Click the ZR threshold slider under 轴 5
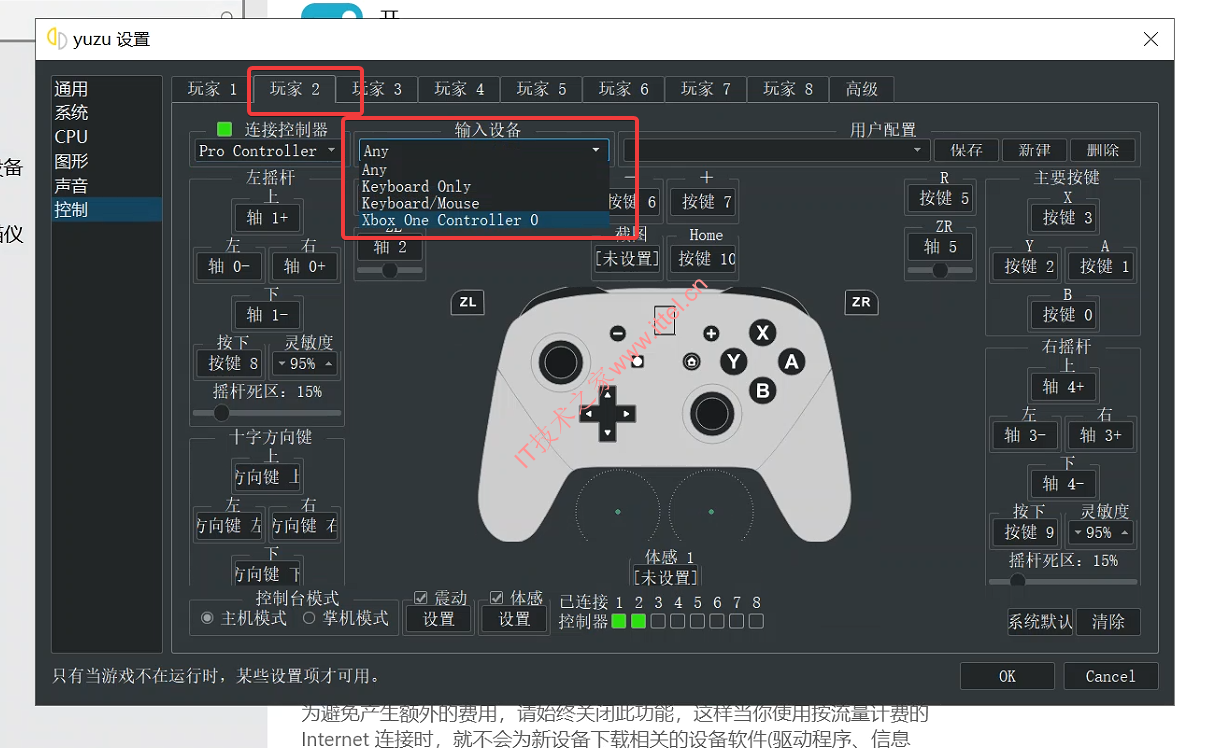 tap(940, 270)
